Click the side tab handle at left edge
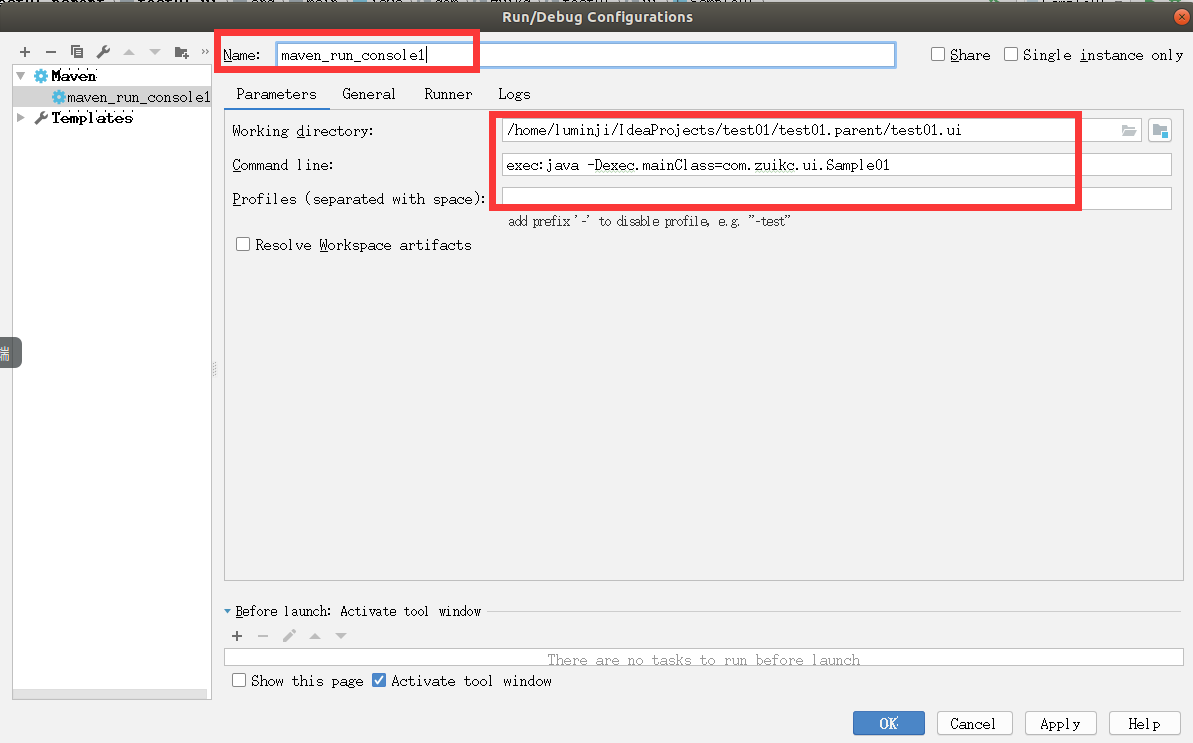The width and height of the screenshot is (1193, 743). click(9, 352)
